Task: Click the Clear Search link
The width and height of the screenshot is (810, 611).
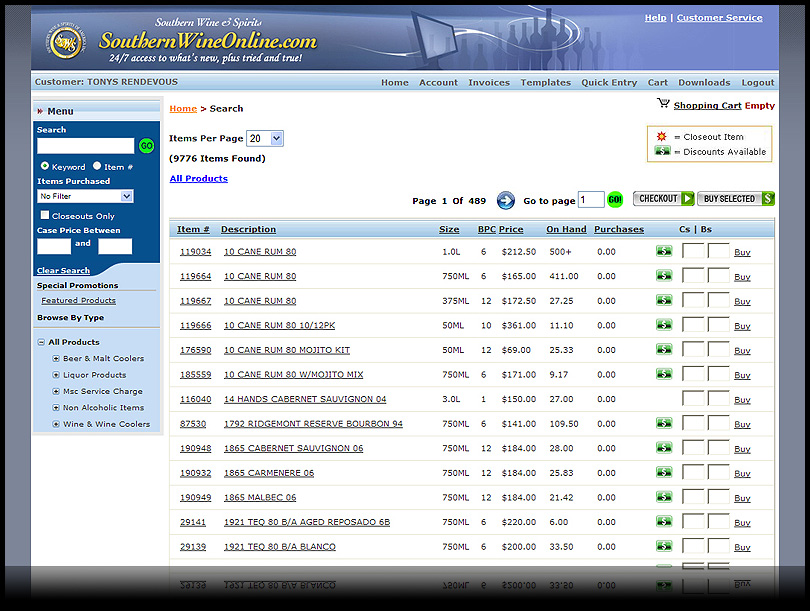Action: [63, 270]
